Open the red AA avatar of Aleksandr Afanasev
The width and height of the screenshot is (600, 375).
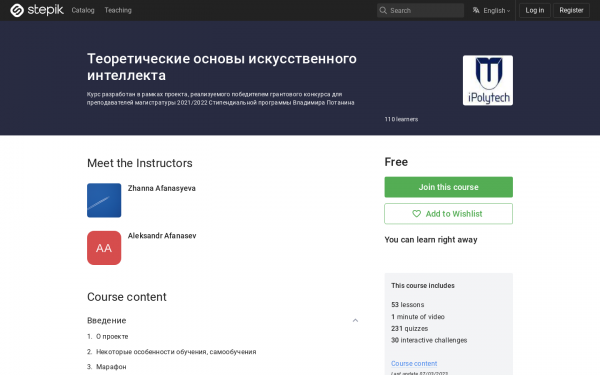click(x=104, y=248)
